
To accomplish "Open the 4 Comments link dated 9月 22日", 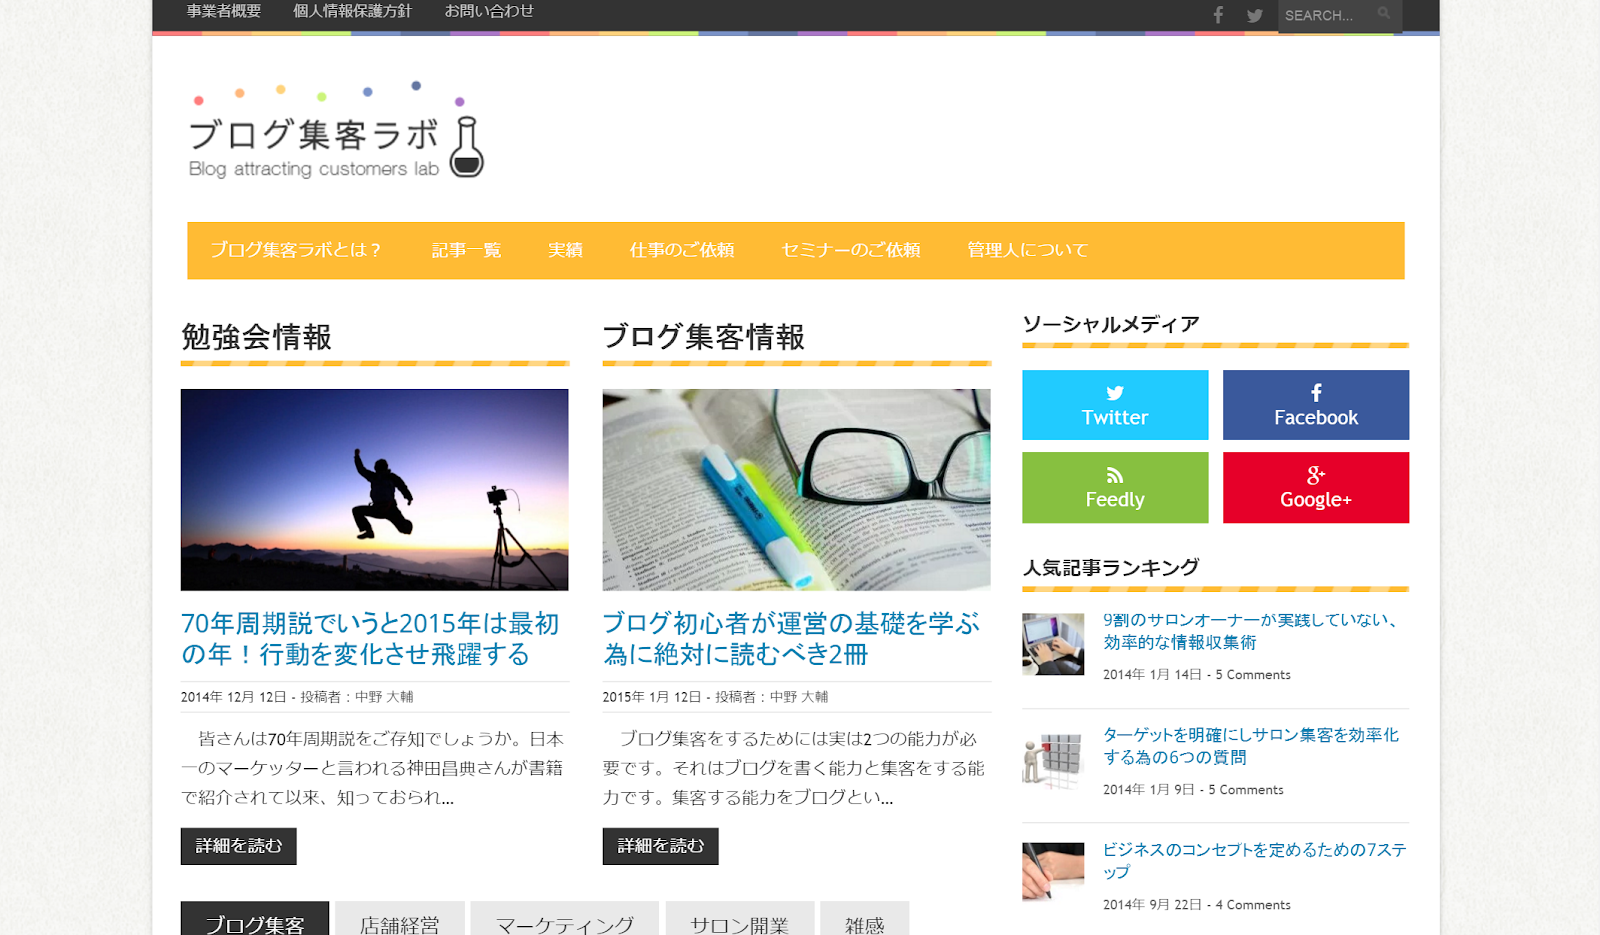I will click(x=1253, y=905).
